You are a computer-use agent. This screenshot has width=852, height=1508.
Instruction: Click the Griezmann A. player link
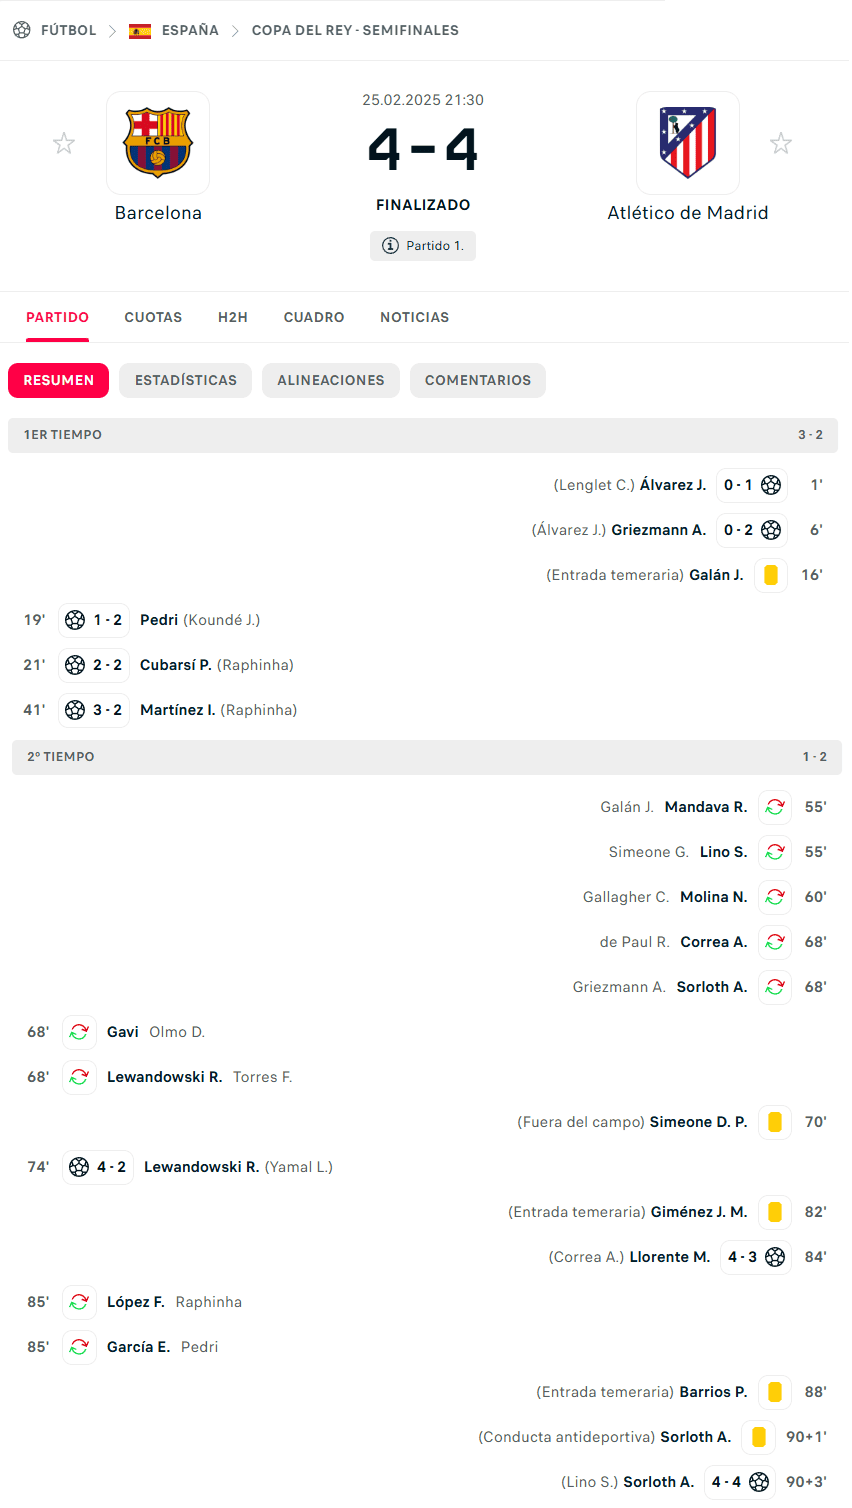tap(657, 530)
